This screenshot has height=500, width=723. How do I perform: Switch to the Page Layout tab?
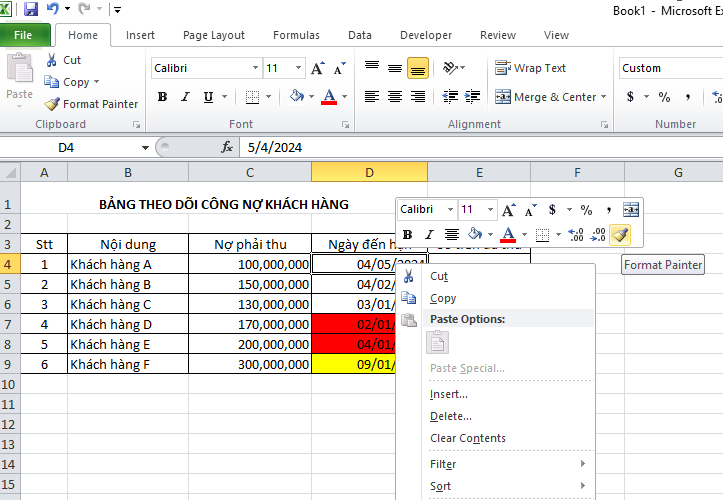click(213, 35)
